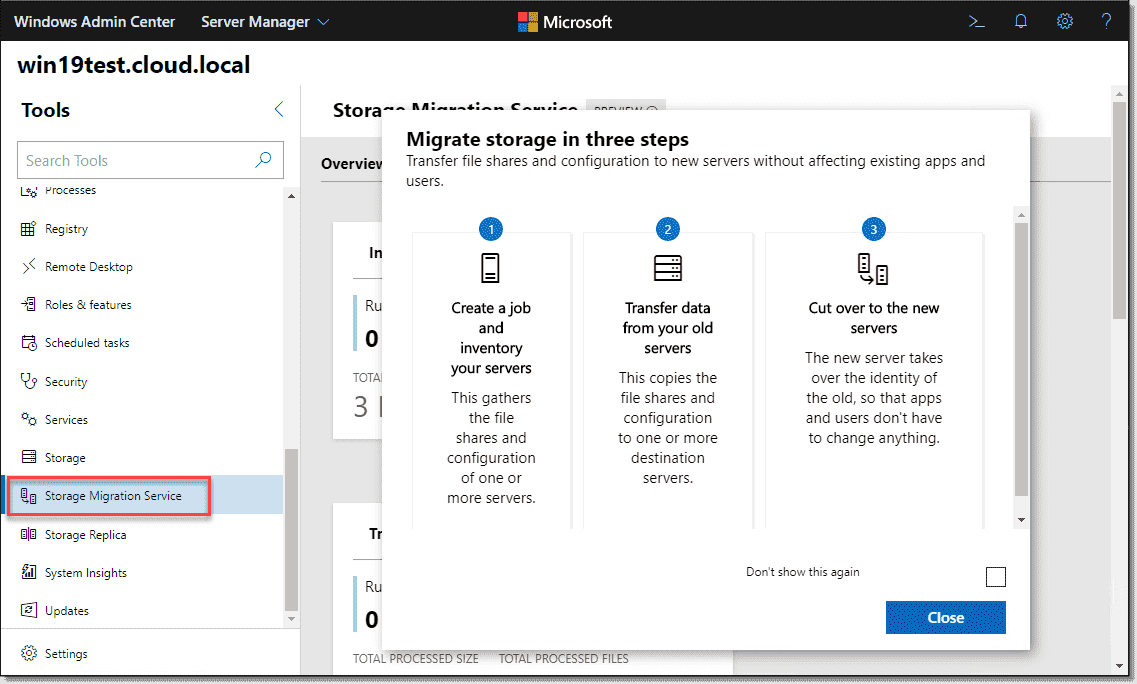Launch the PowerShell console from the top bar
Image resolution: width=1137 pixels, height=684 pixels.
click(x=976, y=20)
